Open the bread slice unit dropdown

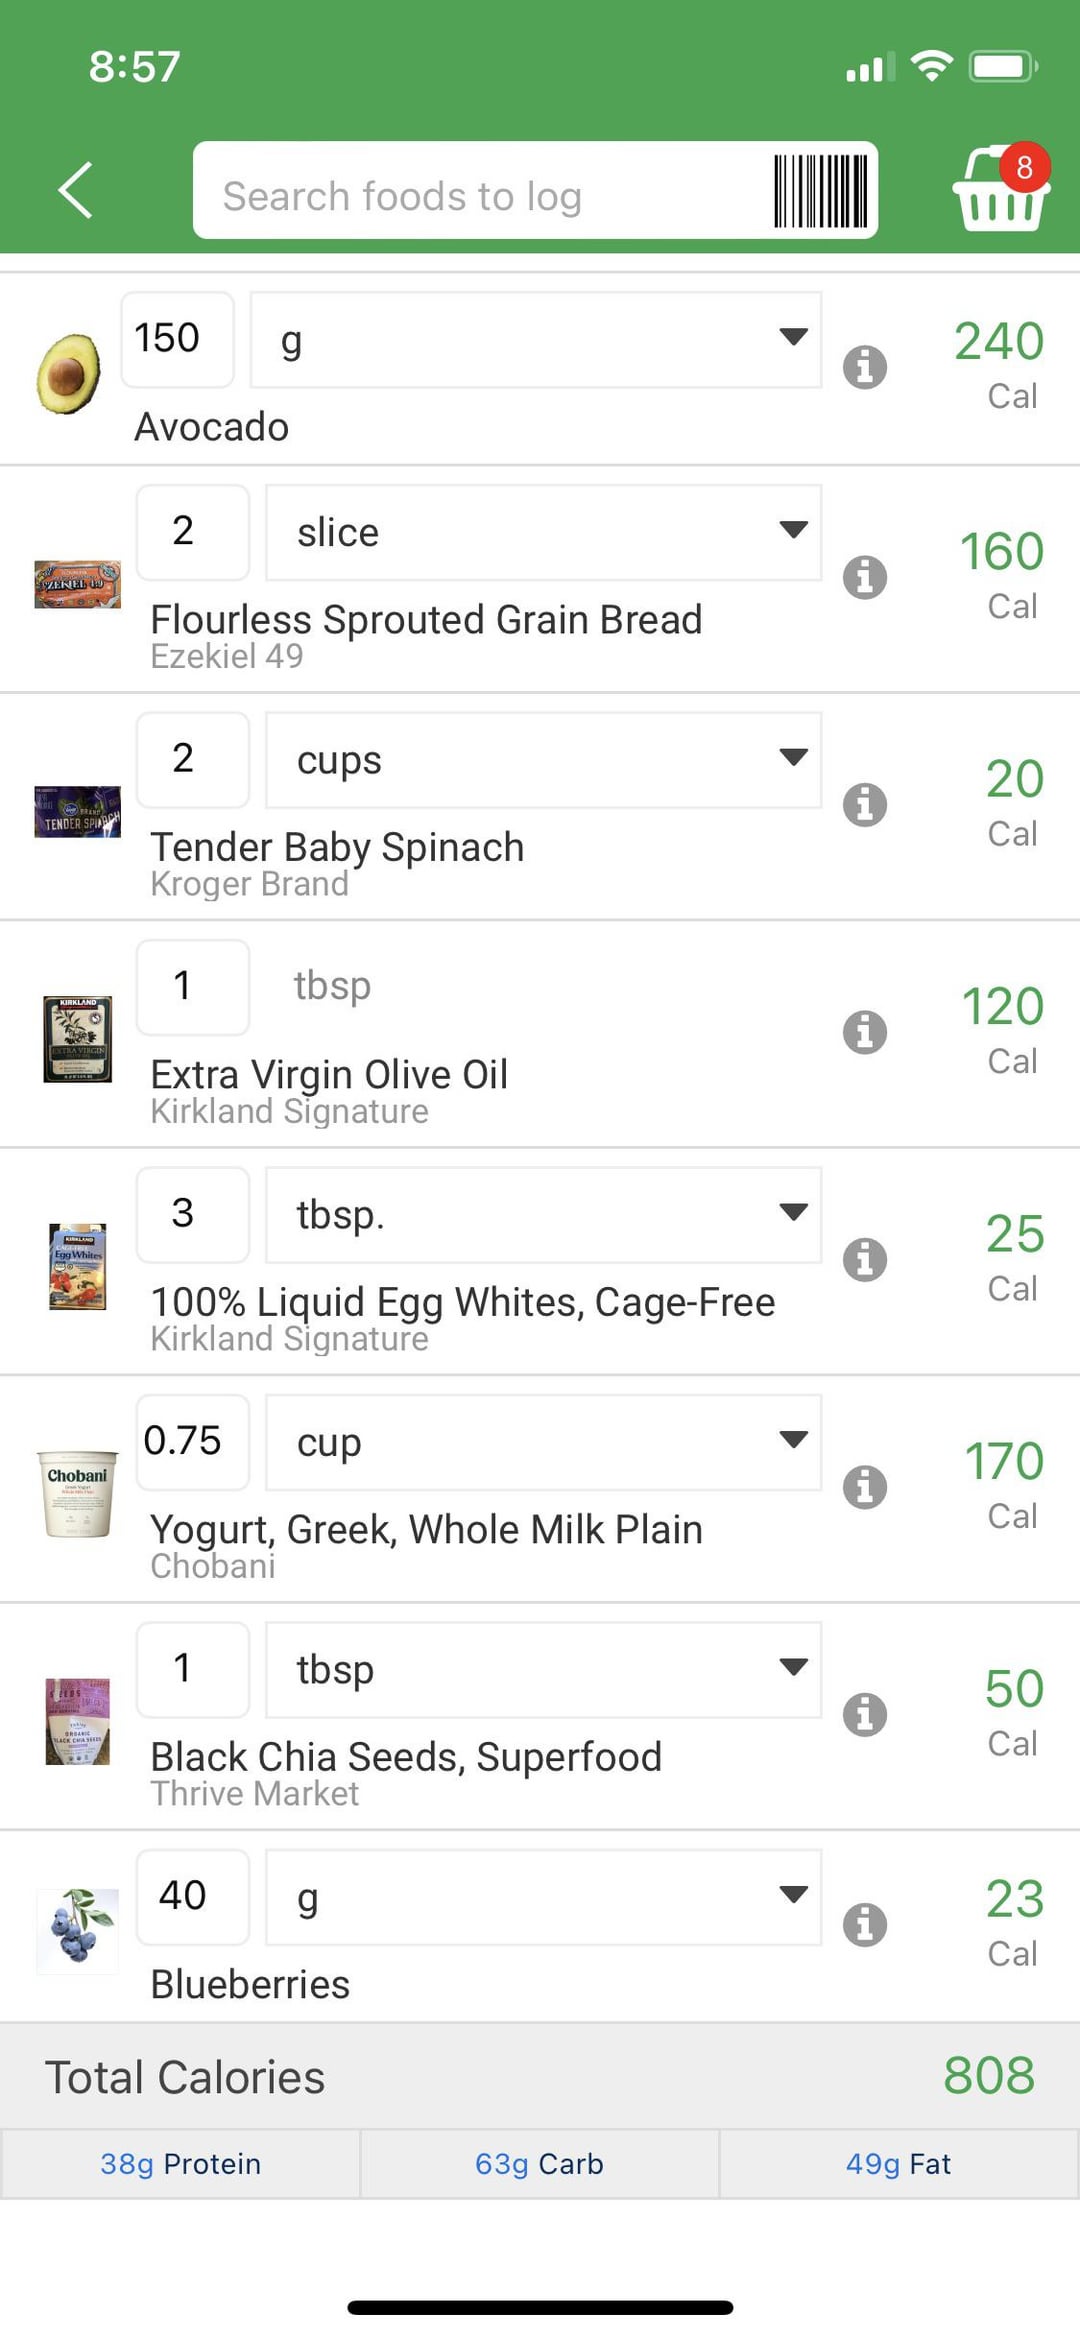click(x=543, y=532)
